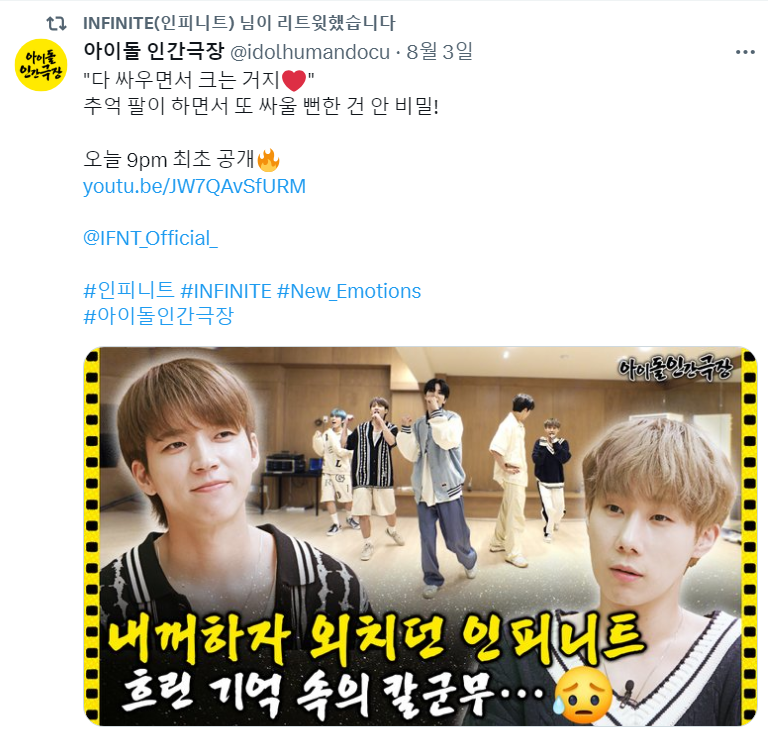Click the fire emoji after 최초 공개
The image size is (768, 737).
point(268,160)
